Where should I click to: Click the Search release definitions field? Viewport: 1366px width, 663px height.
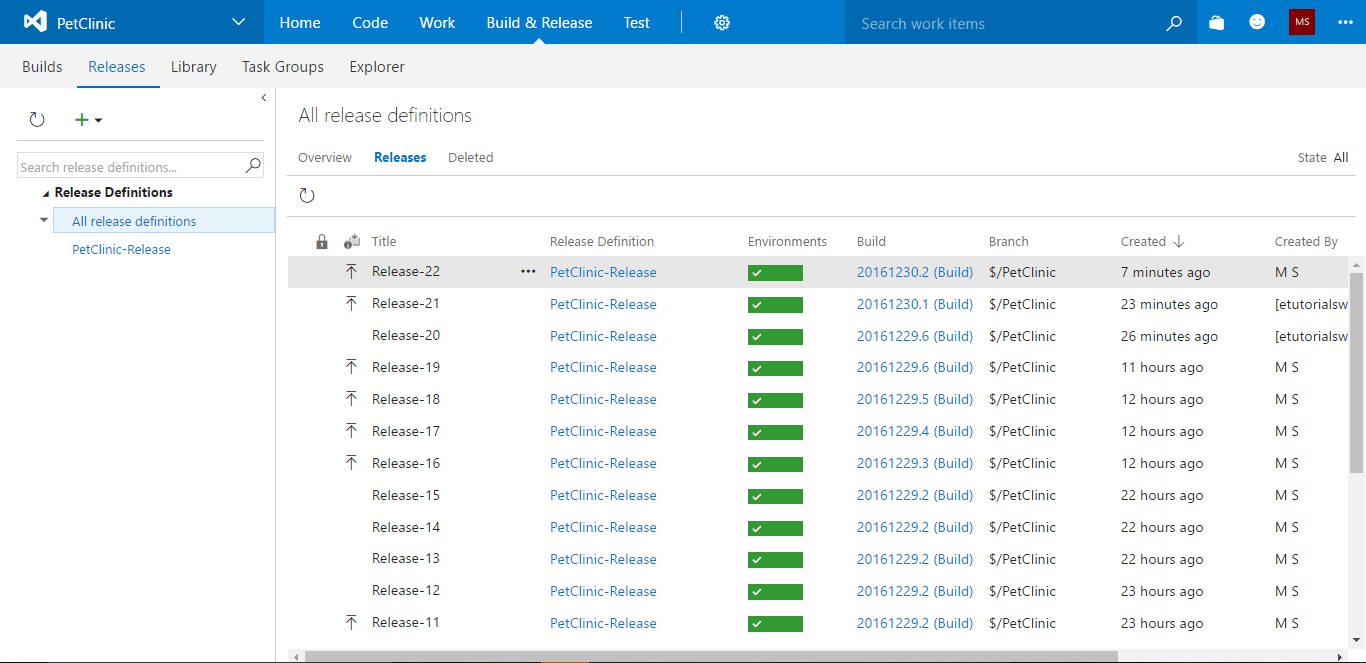[131, 167]
